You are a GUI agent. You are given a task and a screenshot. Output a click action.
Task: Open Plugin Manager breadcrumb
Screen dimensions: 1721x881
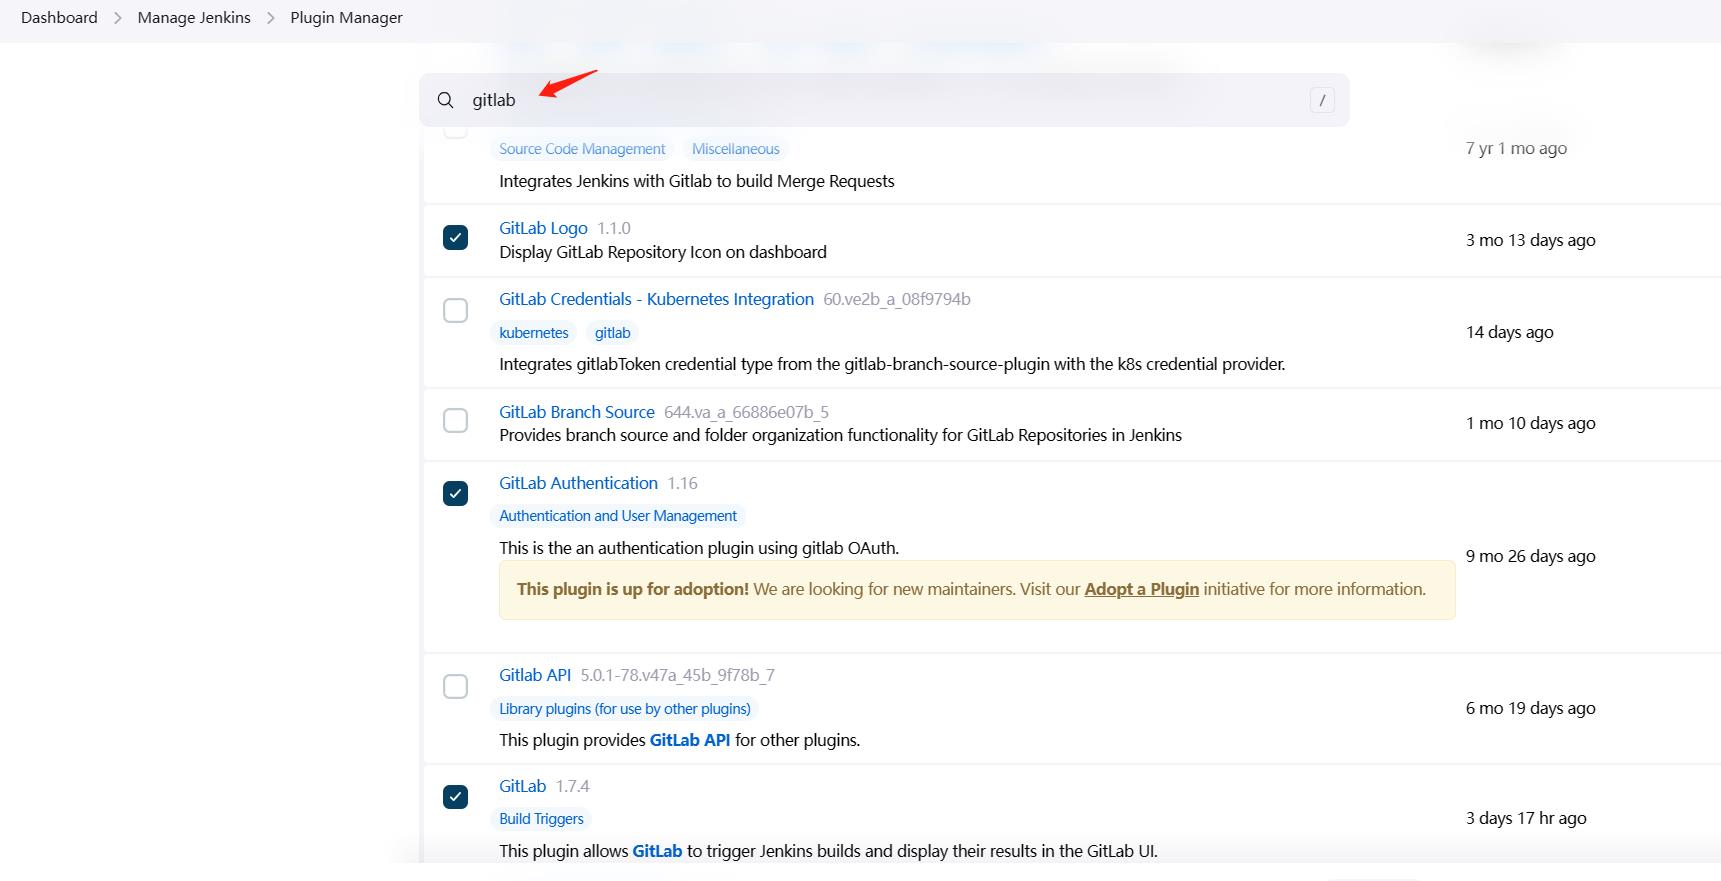346,18
